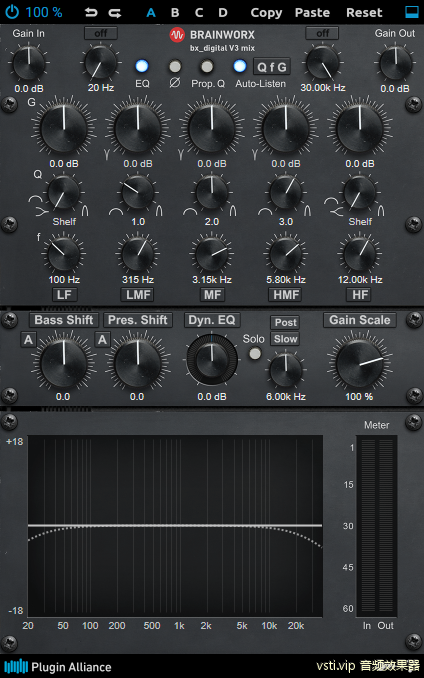Click the Bass Shift knob
This screenshot has width=424, height=678.
[x=64, y=363]
